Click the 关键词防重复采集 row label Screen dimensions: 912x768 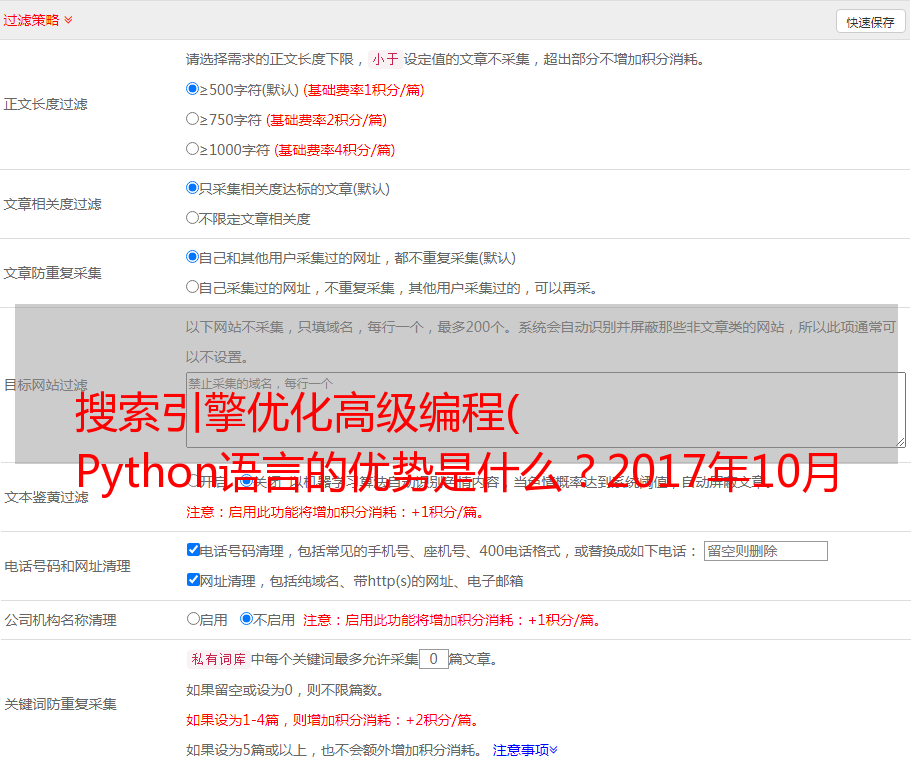point(60,704)
